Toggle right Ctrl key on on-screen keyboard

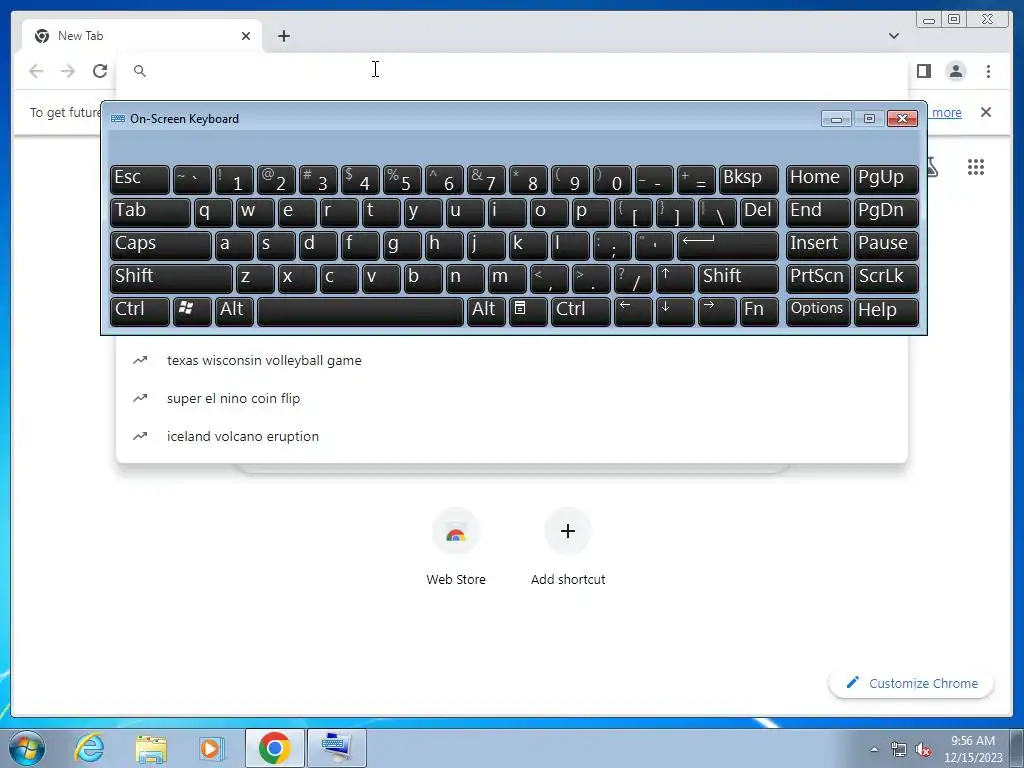(581, 311)
